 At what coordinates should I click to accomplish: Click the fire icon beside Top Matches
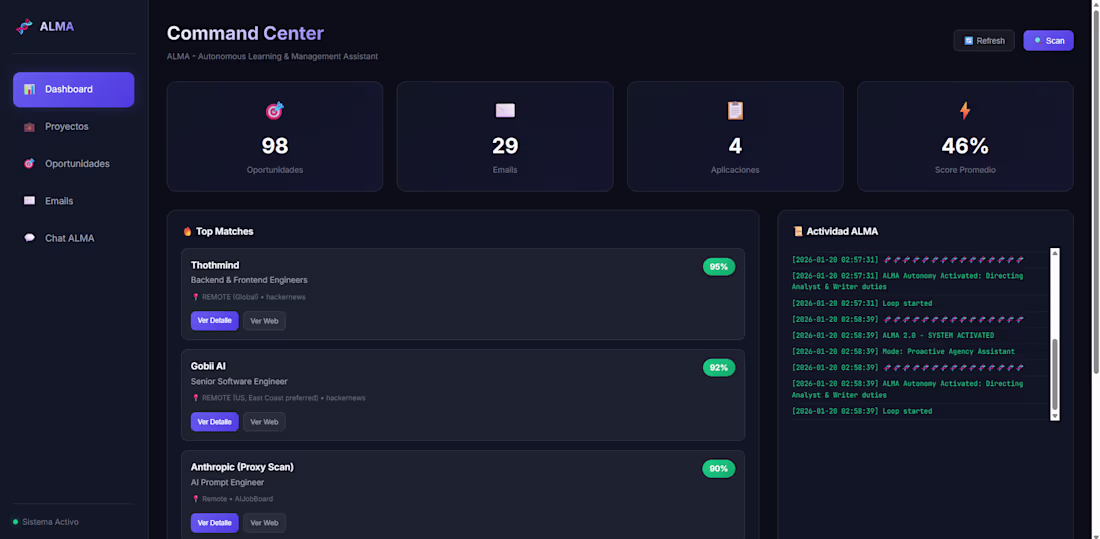click(187, 231)
